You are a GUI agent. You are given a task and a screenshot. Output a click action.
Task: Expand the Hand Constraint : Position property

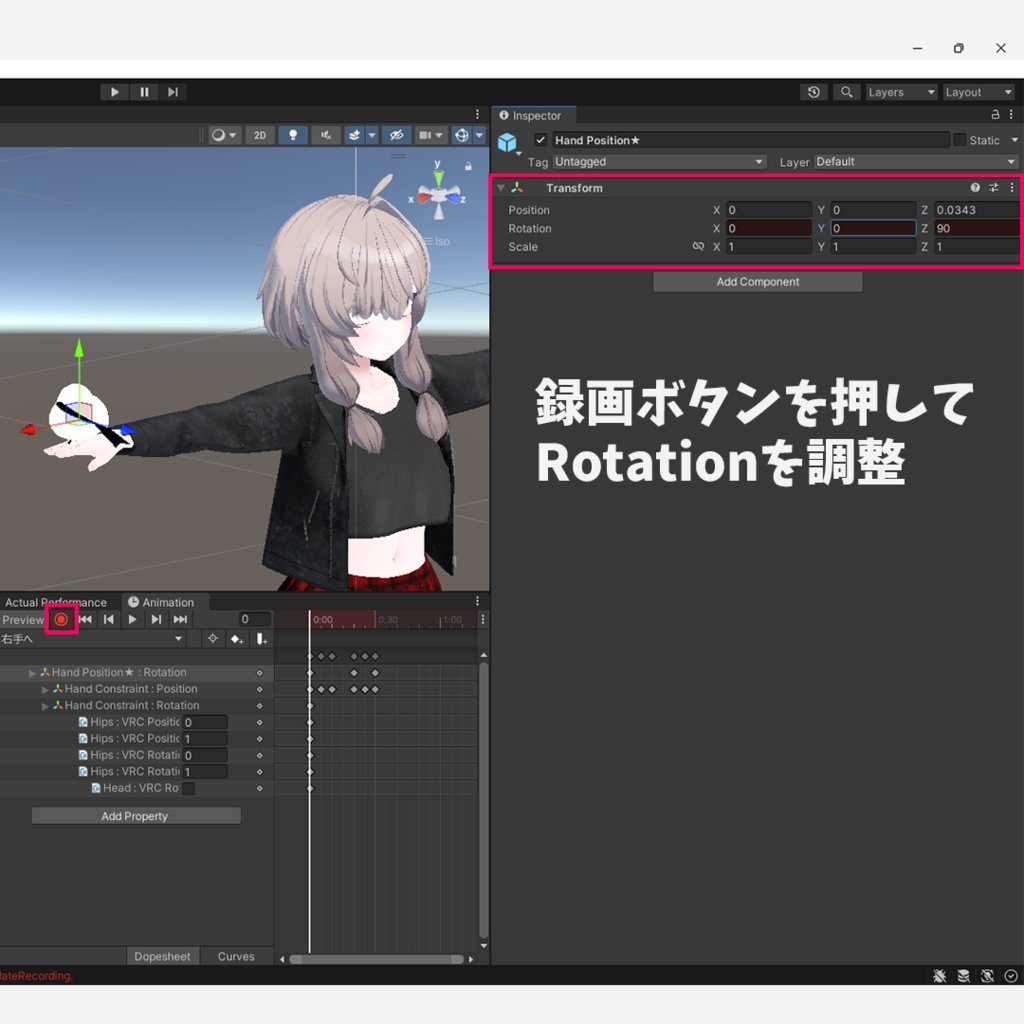point(45,688)
